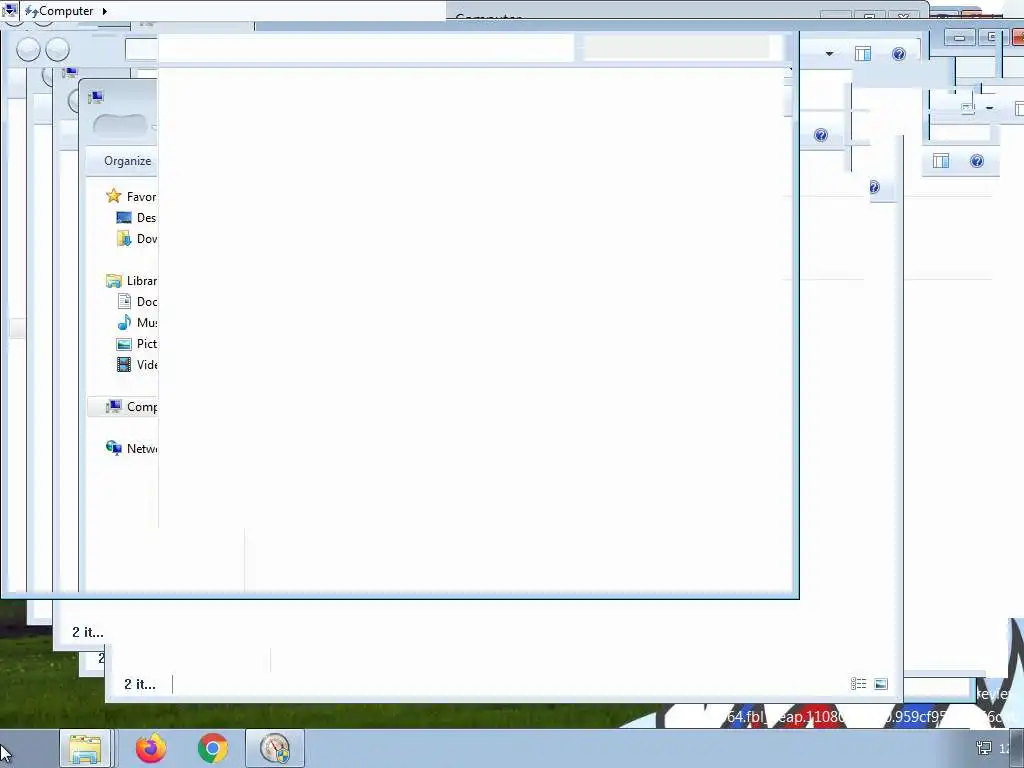
Task: Expand the arrow after the Computer breadcrumb
Action: (x=104, y=11)
